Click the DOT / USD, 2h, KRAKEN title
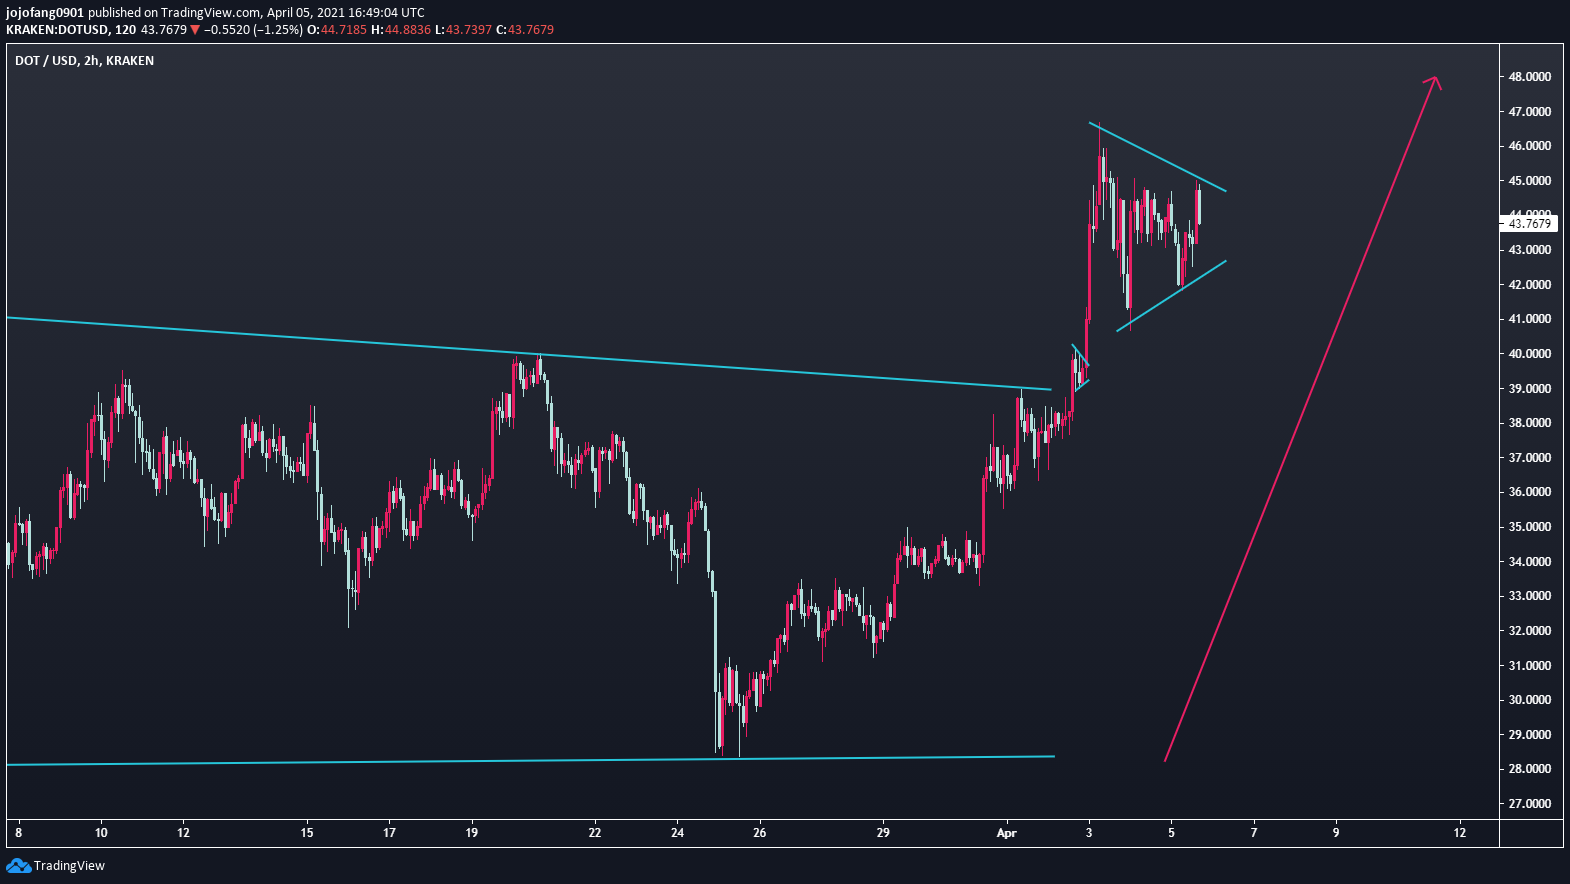 (x=84, y=61)
